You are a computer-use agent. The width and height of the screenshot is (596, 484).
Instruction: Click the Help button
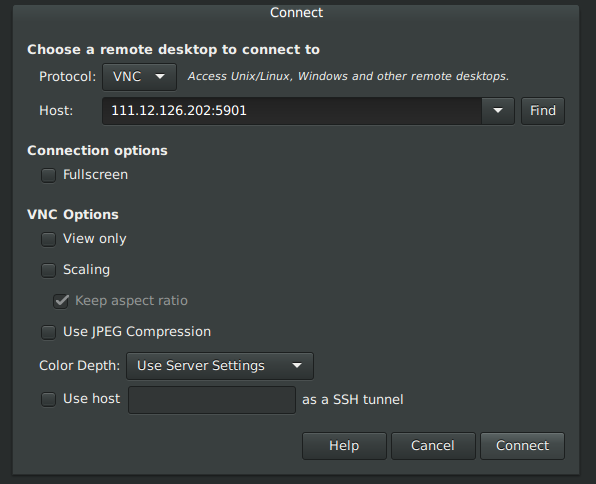point(344,446)
